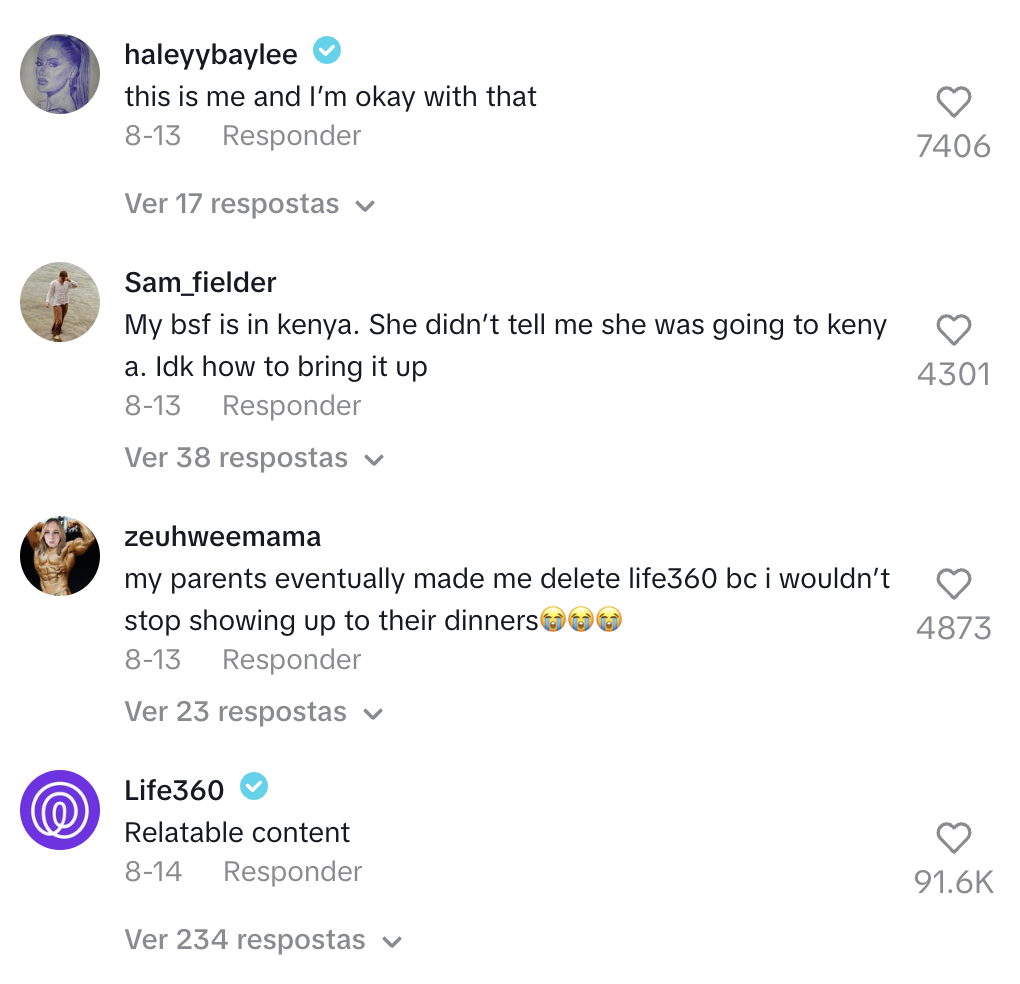Expand 'Ver 17 respostas' replies
Screen dimensions: 1020x984
point(249,205)
